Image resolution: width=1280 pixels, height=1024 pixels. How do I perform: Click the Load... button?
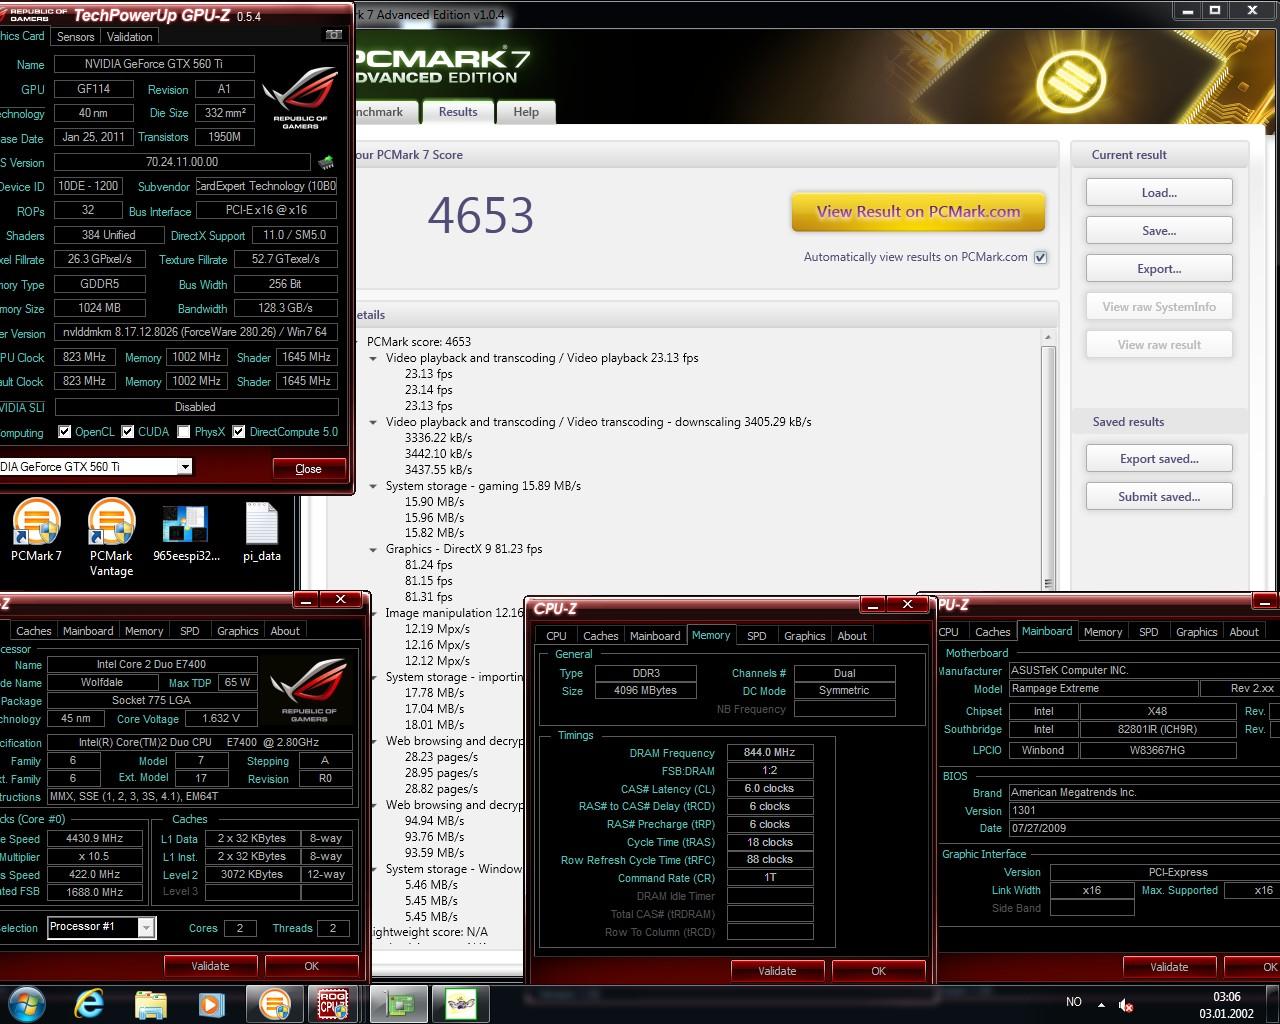coord(1159,193)
